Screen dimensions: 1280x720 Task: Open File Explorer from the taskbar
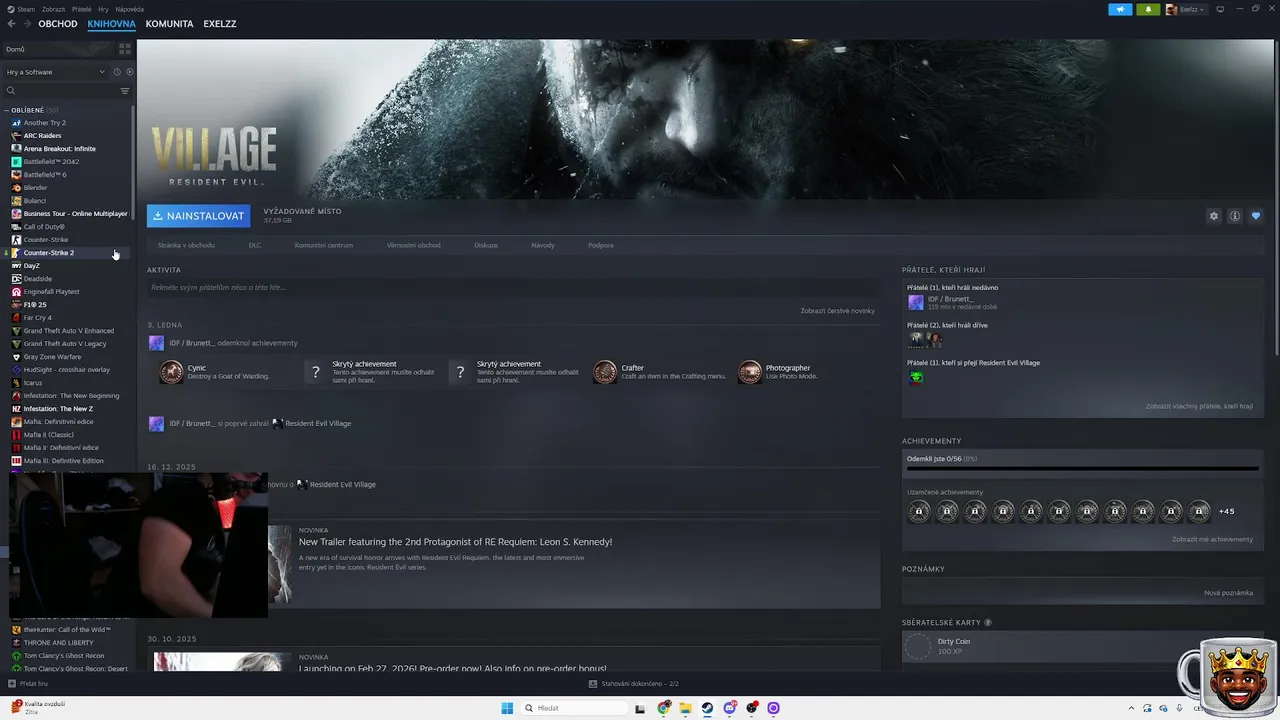pos(685,708)
